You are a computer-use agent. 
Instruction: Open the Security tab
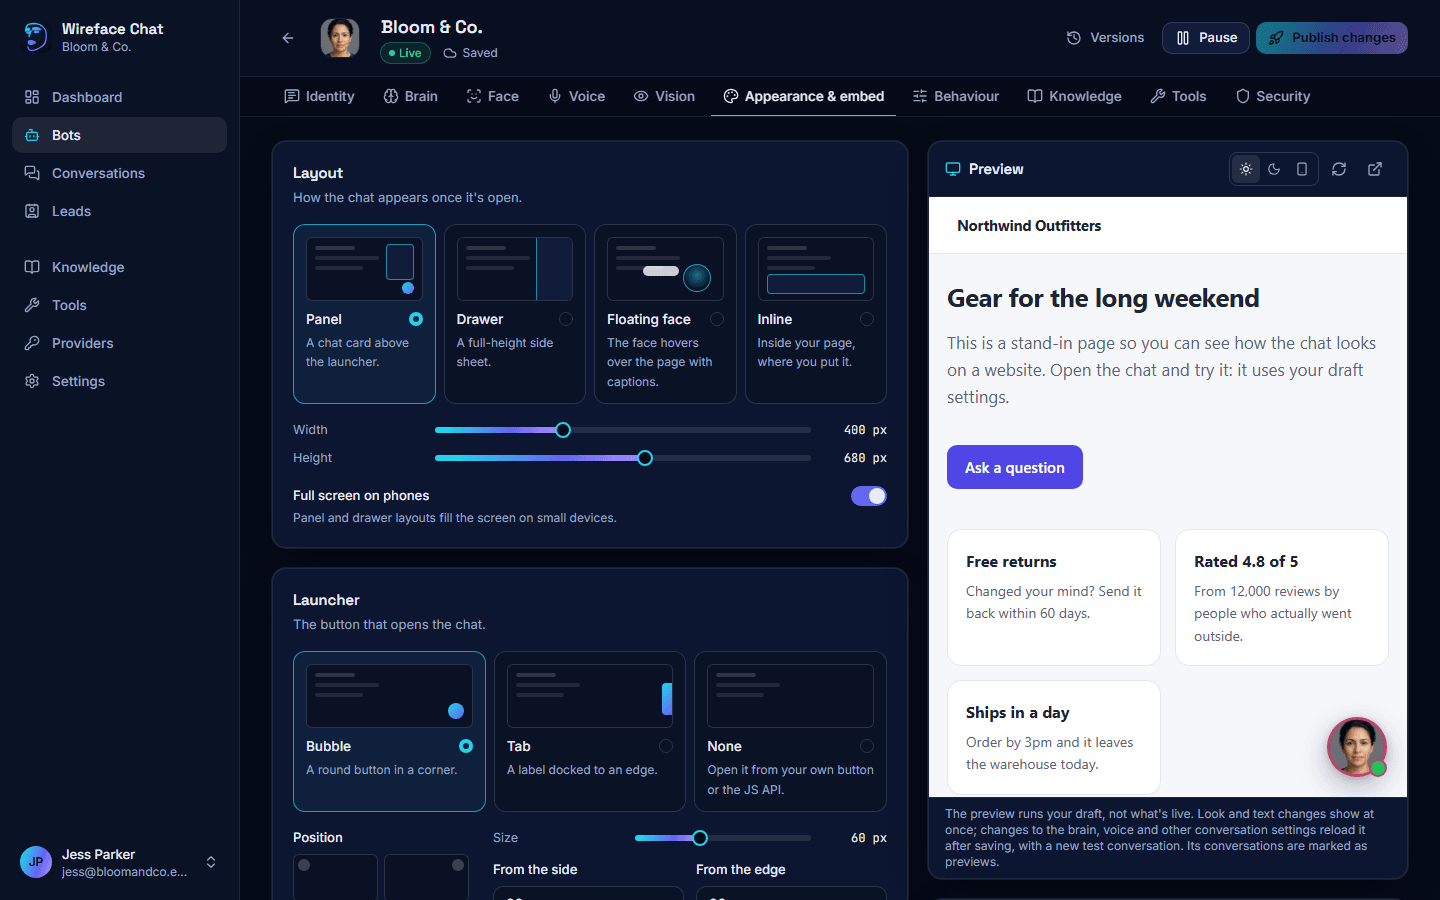tap(1272, 96)
